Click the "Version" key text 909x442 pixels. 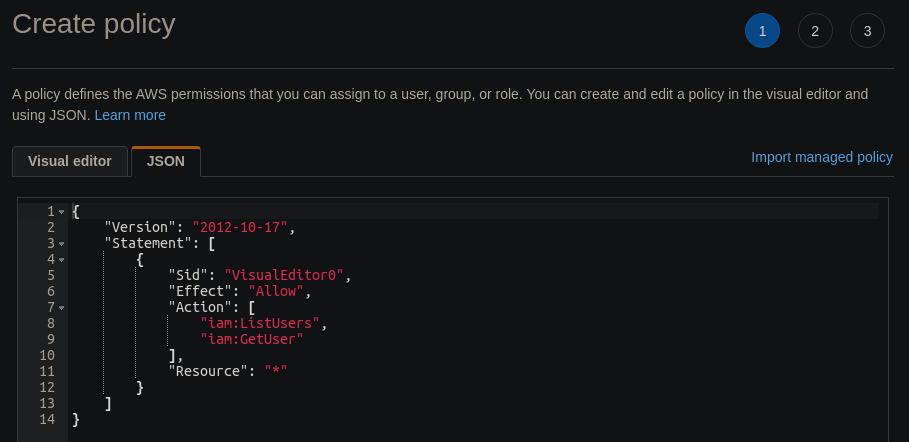click(x=140, y=227)
